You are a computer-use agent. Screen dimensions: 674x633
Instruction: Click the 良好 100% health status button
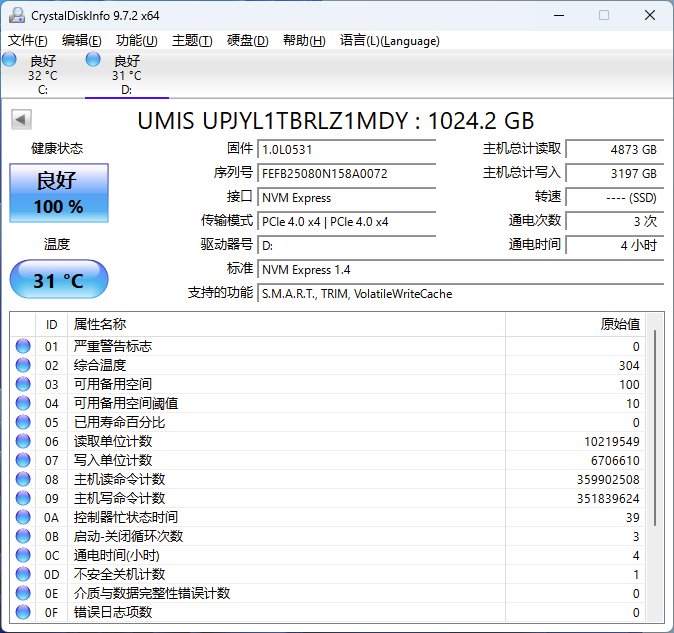(59, 193)
